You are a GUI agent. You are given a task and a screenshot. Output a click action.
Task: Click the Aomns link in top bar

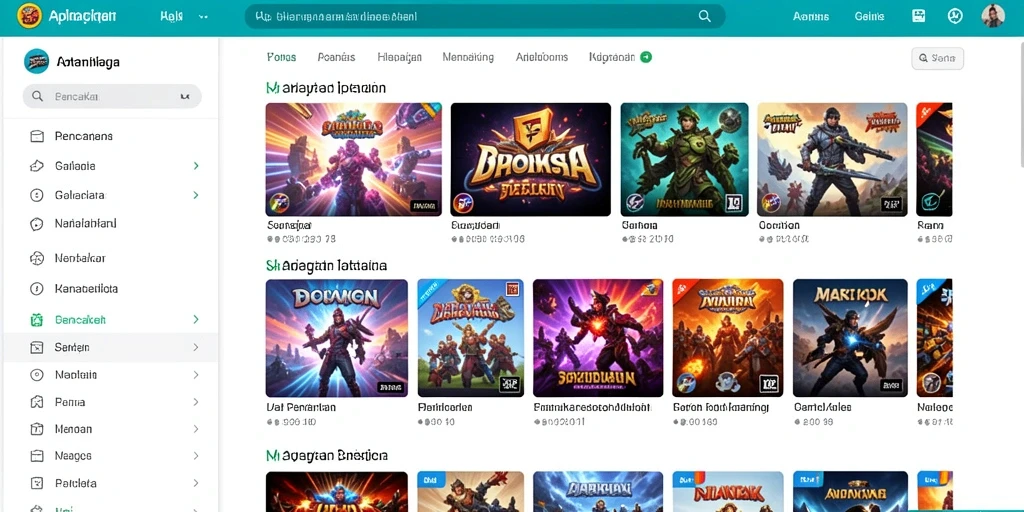(811, 16)
